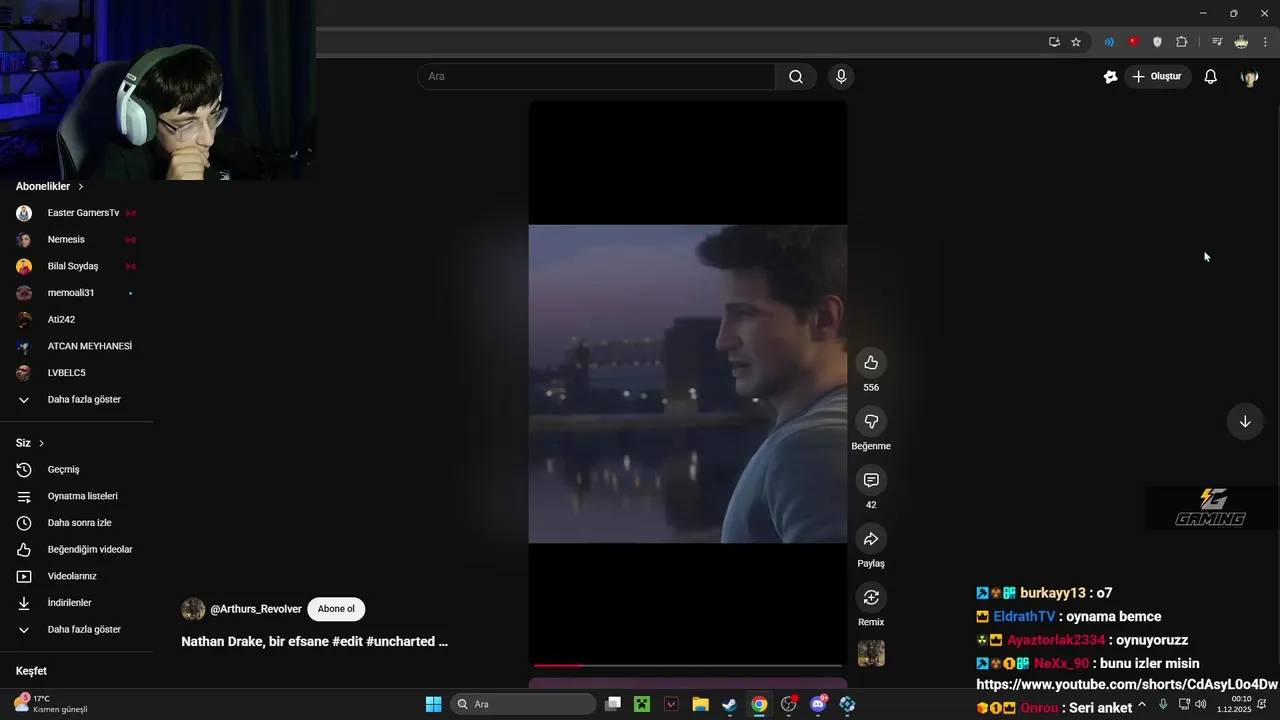This screenshot has height=720, width=1280.
Task: Click the Keşfet section heading
Action: click(x=31, y=671)
